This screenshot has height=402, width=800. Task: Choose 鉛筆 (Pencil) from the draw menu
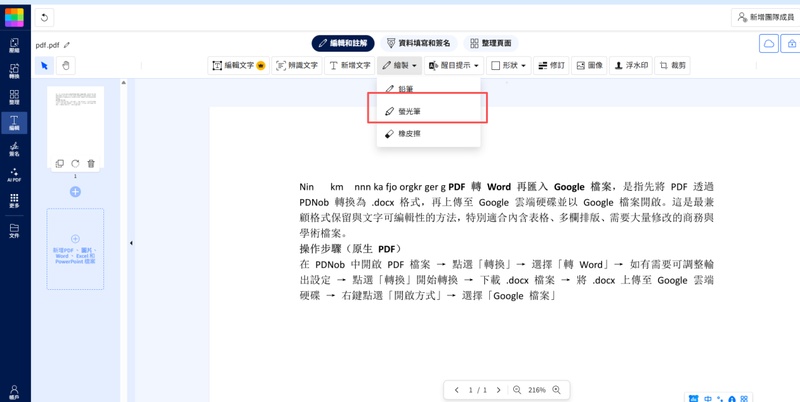point(429,89)
